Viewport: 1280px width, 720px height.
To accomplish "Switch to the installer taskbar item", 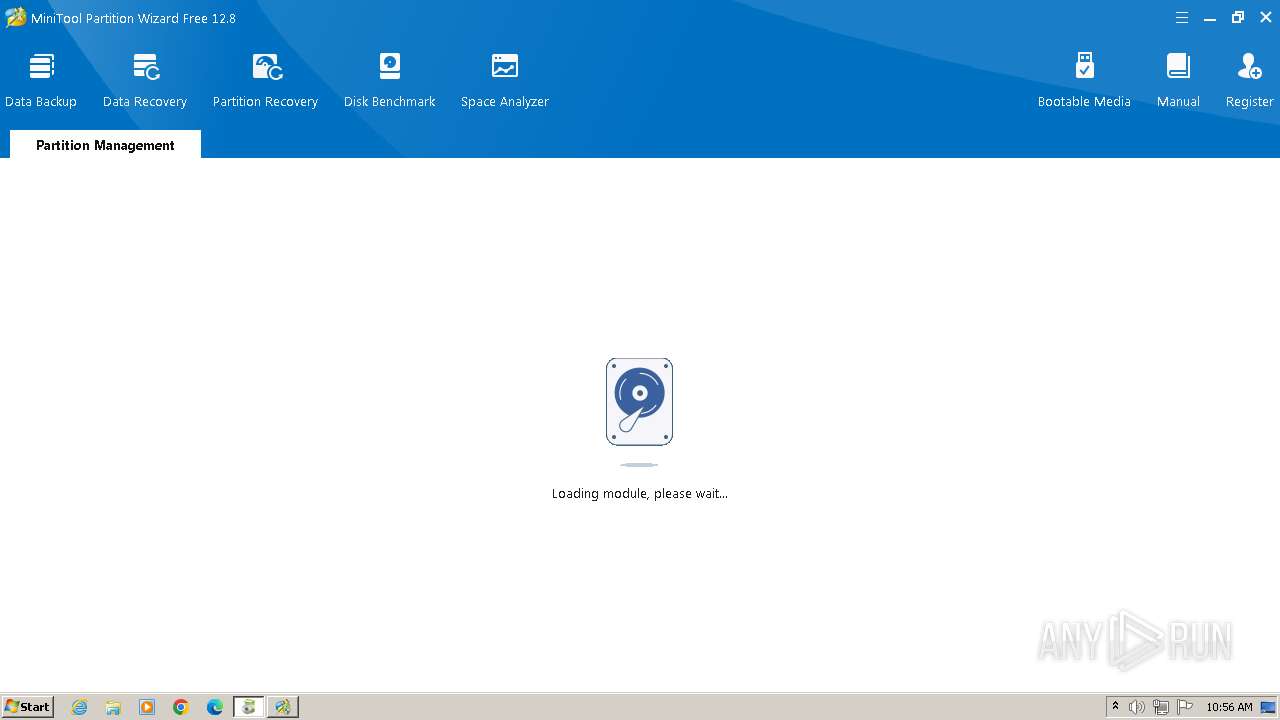I will click(x=249, y=707).
